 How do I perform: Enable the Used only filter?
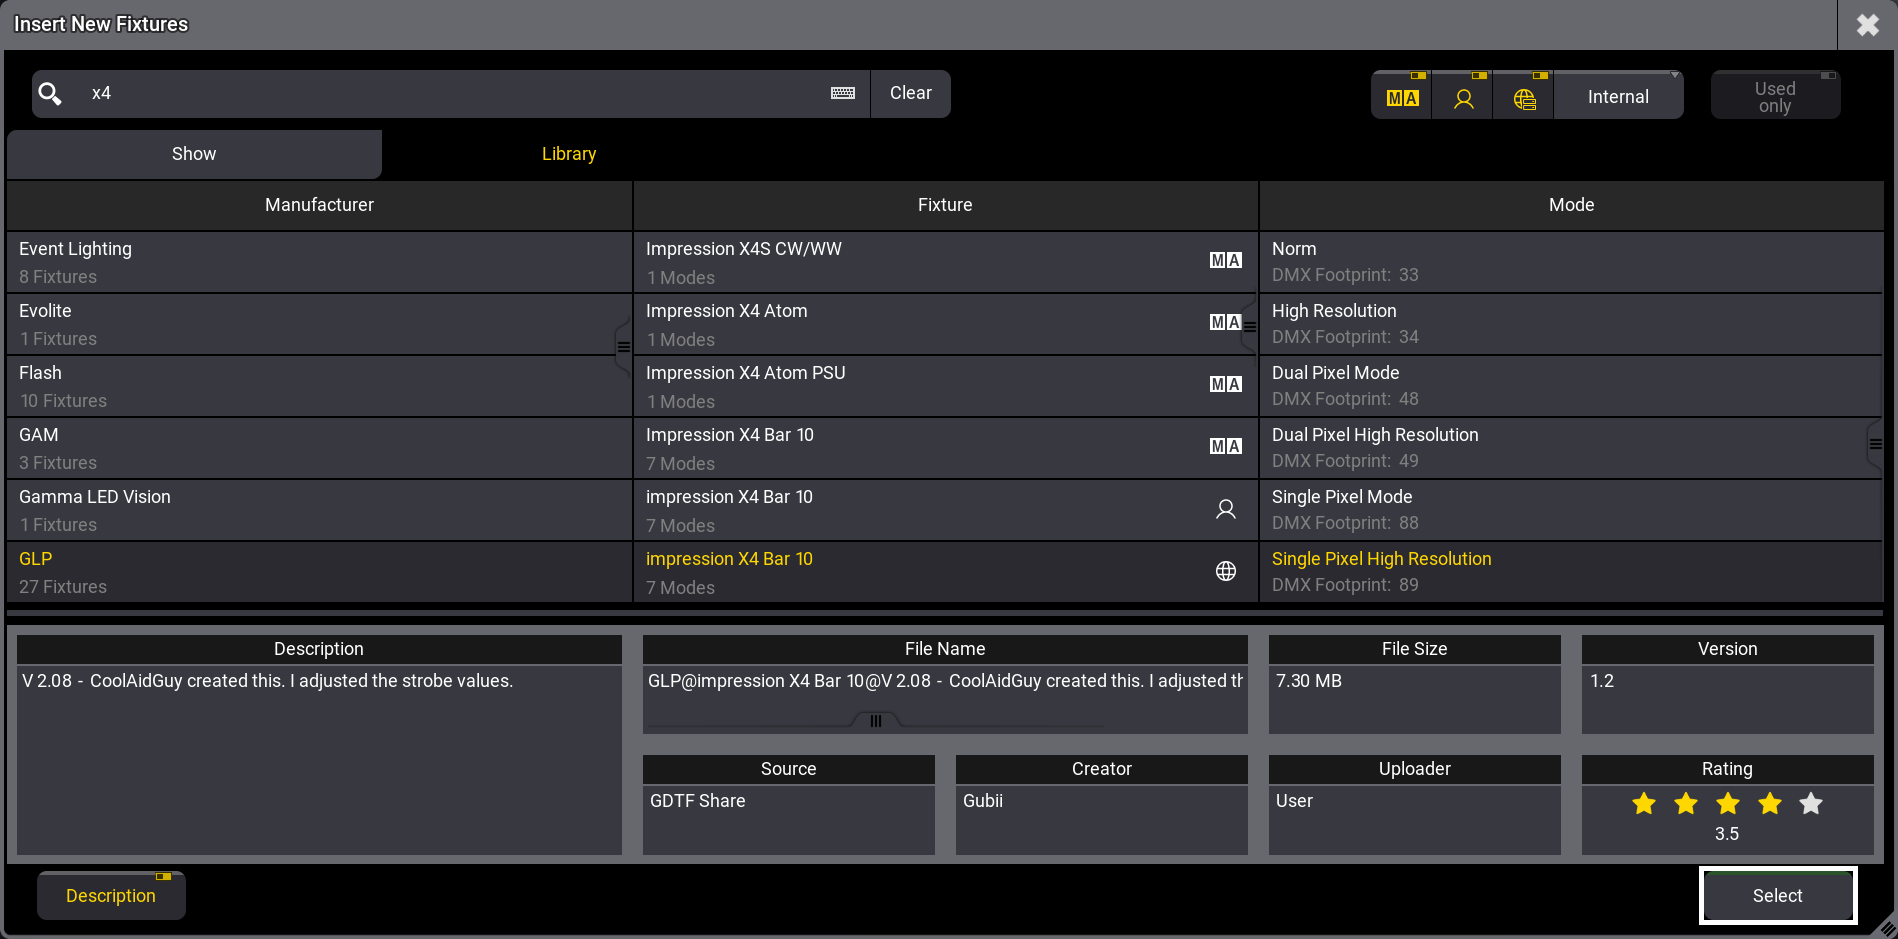(1775, 96)
